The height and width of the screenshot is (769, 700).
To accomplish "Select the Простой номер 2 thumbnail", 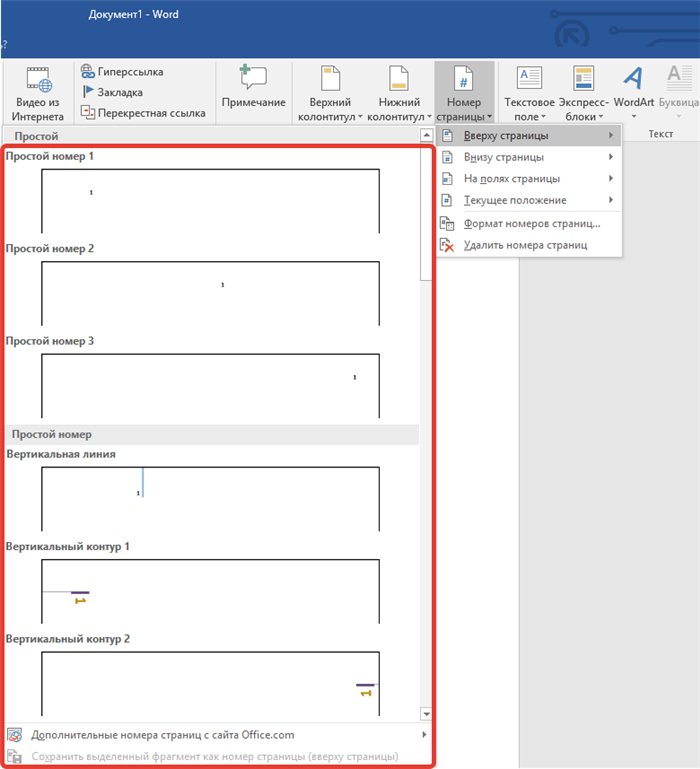I will 210,293.
